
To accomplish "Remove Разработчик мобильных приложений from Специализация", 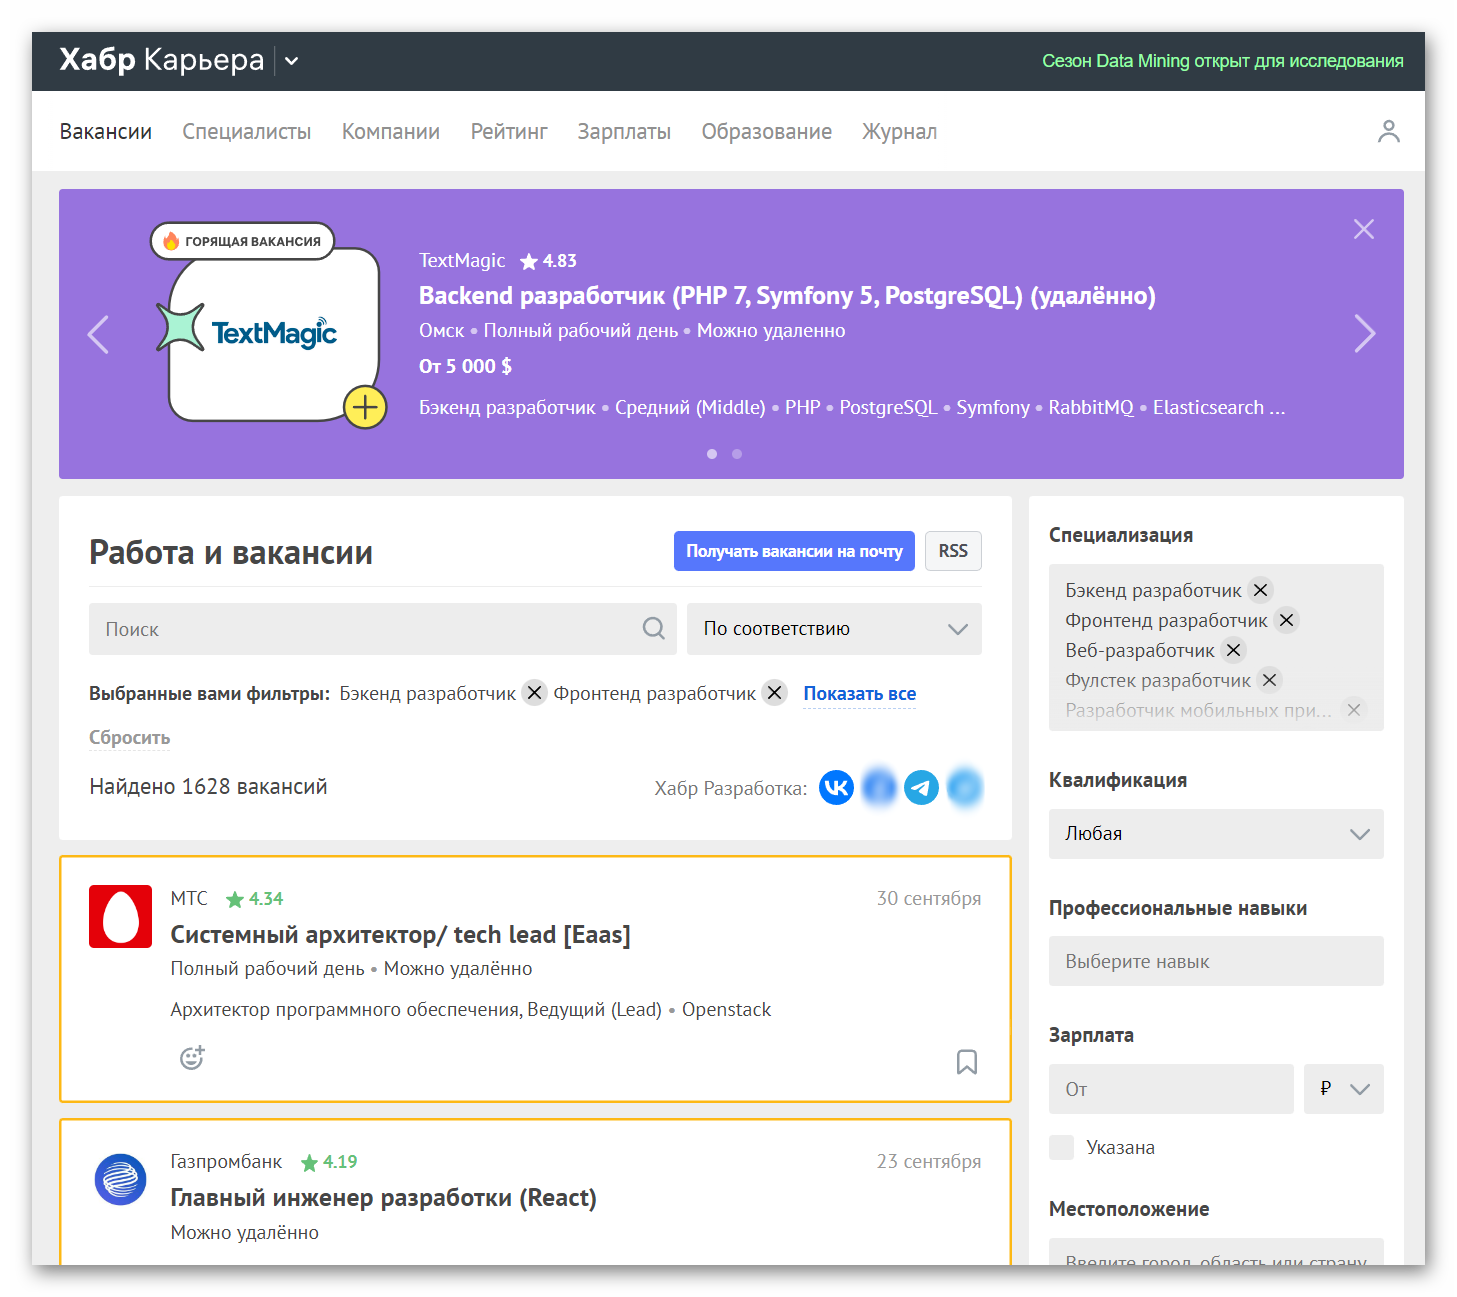I will click(1354, 710).
